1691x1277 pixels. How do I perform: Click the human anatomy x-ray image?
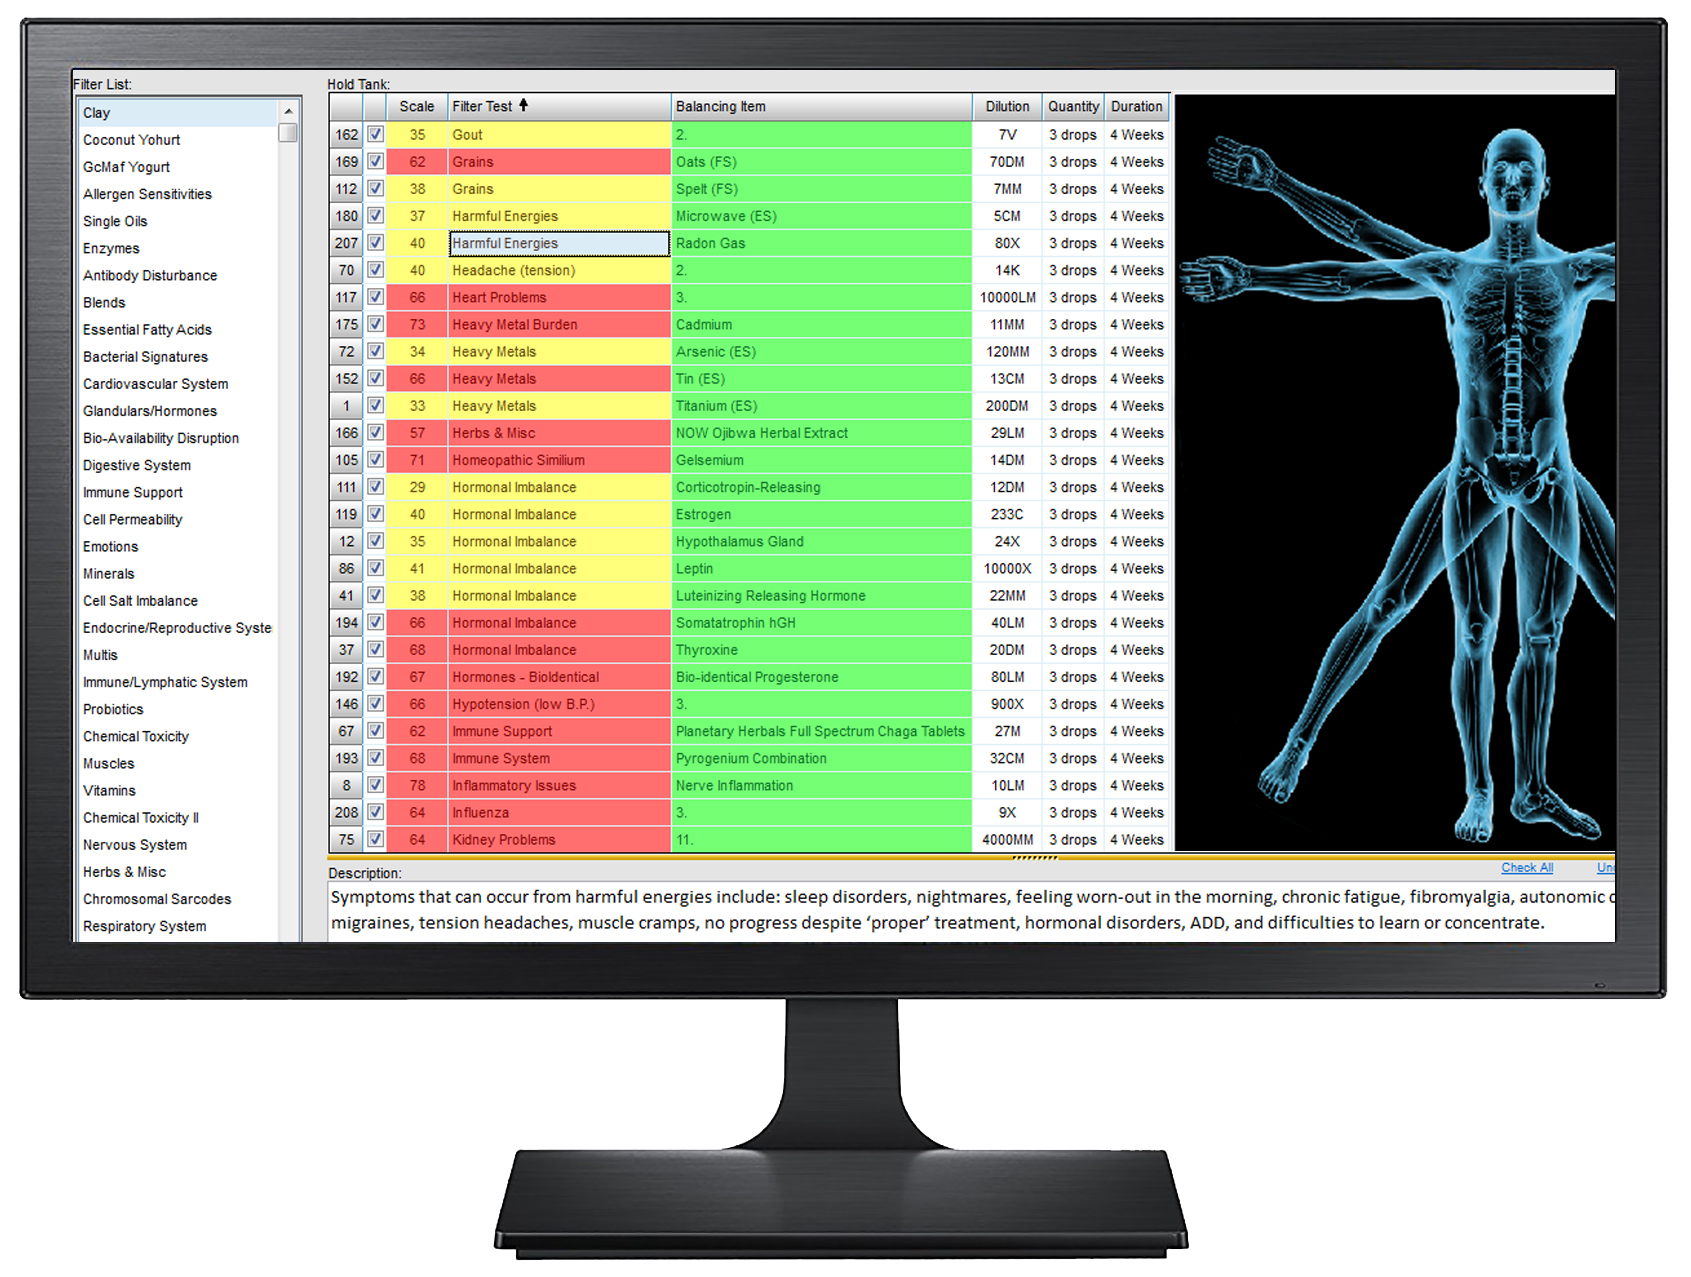click(1395, 472)
